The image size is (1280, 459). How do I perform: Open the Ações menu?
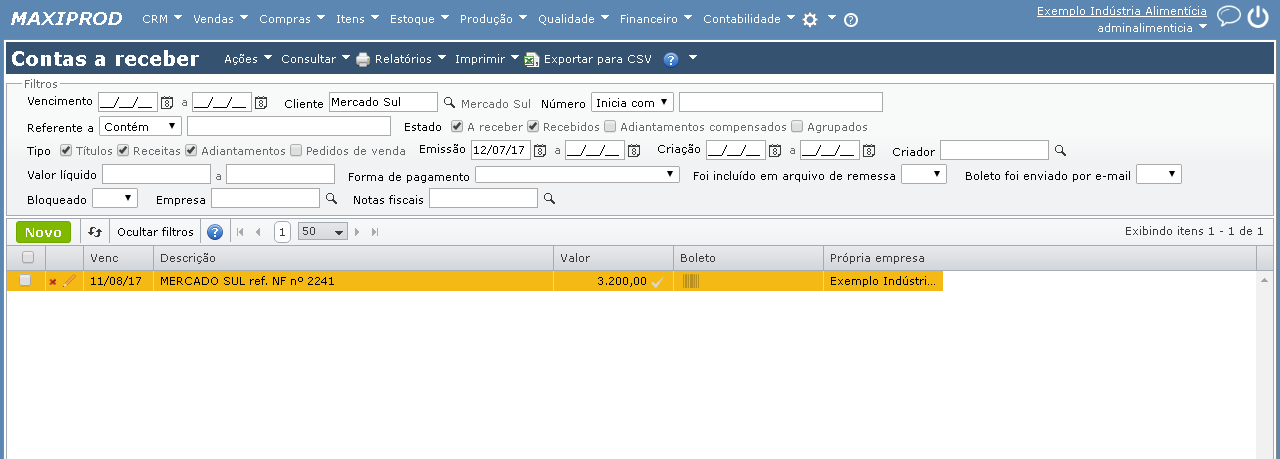point(248,59)
